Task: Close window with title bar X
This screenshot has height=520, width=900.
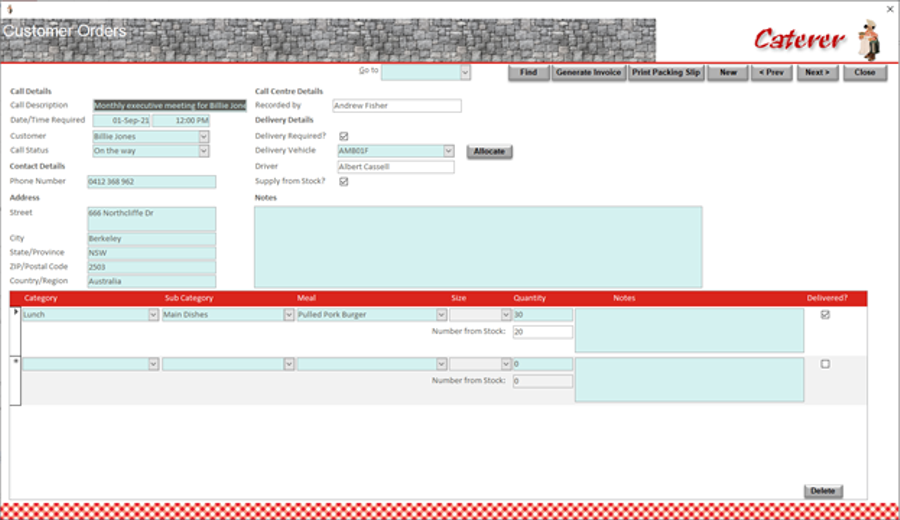Action: pos(890,9)
